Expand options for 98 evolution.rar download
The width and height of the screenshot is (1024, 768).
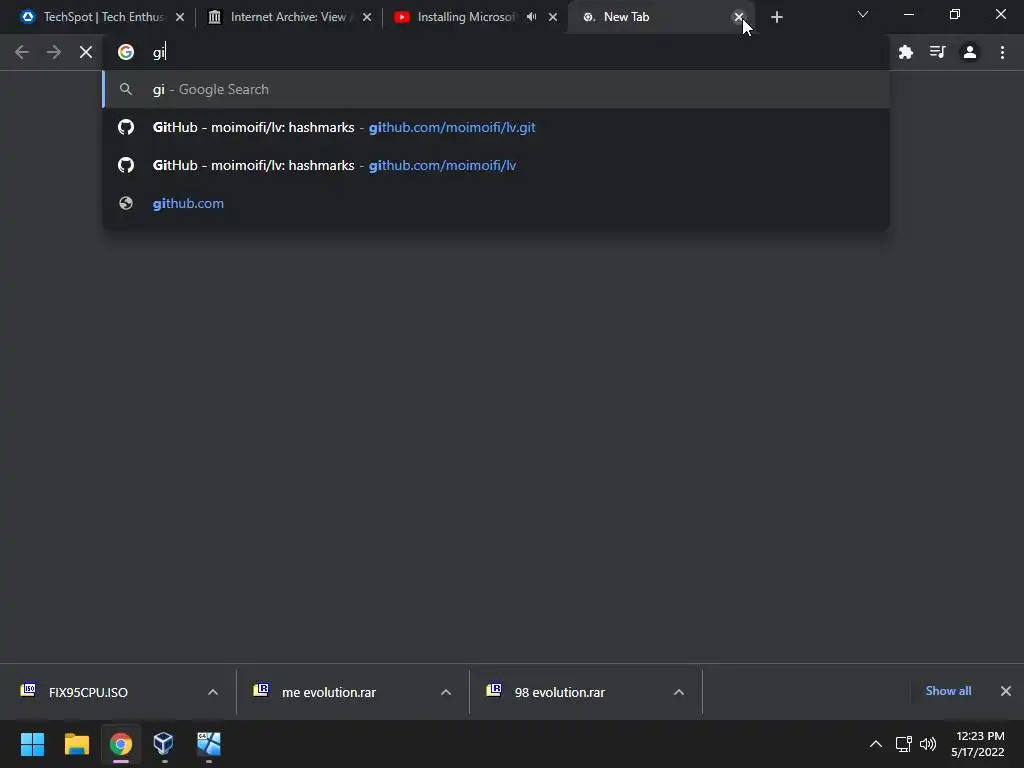coord(679,692)
